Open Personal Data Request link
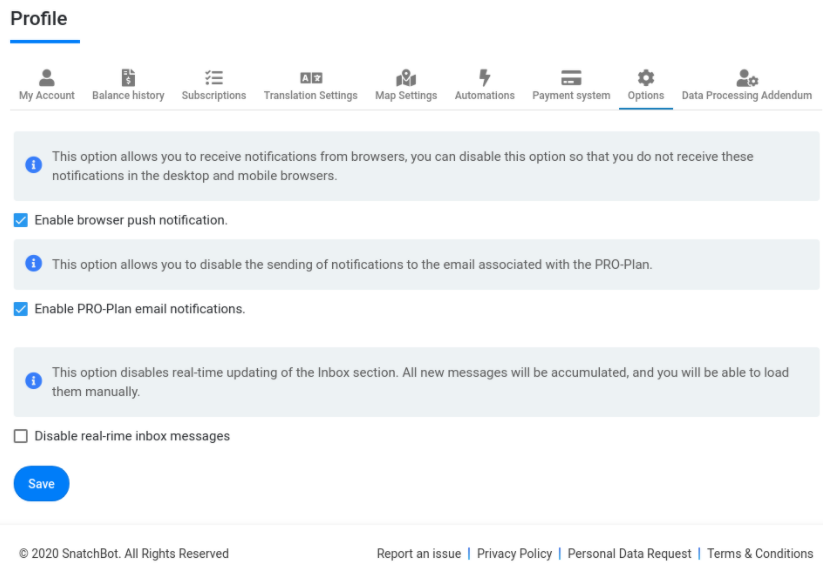Screen dimensions: 823x566 click(x=629, y=553)
